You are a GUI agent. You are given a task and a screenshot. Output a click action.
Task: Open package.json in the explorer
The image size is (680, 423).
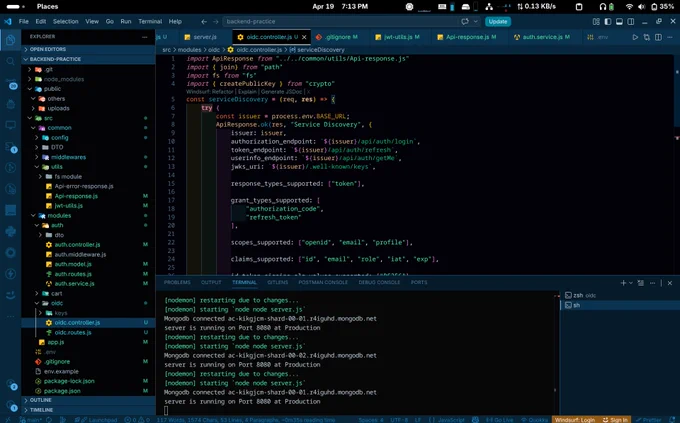point(88,391)
